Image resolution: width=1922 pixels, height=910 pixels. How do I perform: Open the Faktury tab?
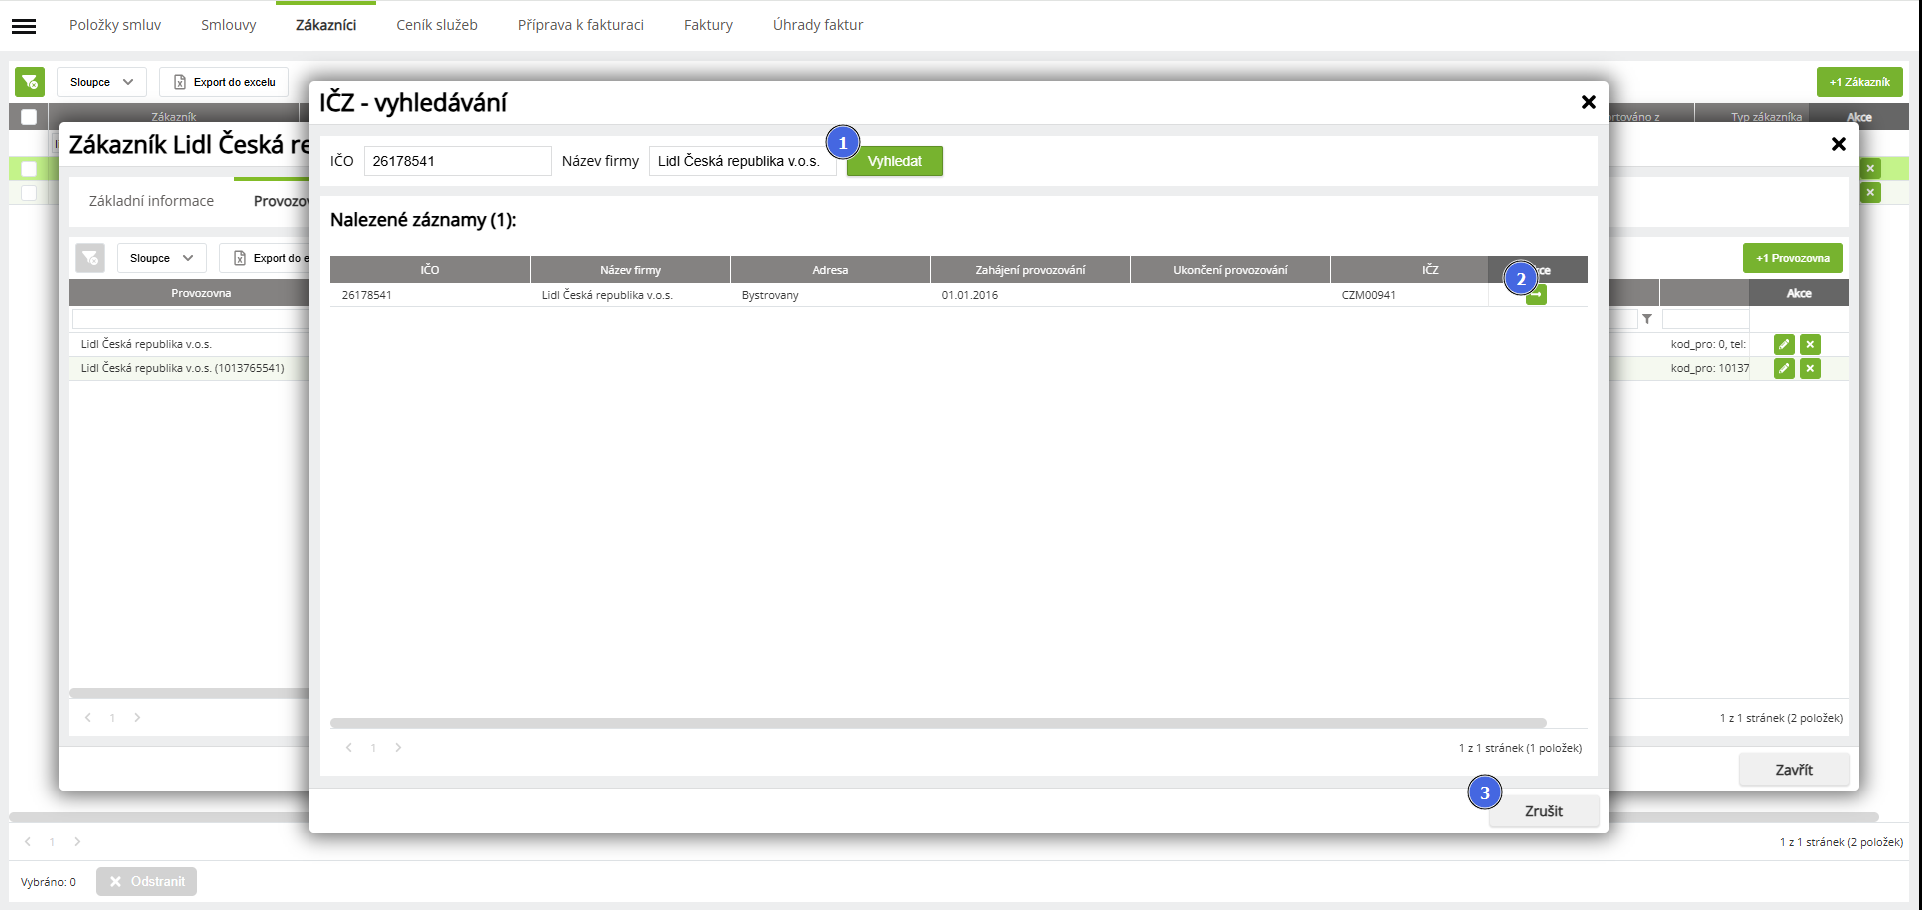[708, 25]
